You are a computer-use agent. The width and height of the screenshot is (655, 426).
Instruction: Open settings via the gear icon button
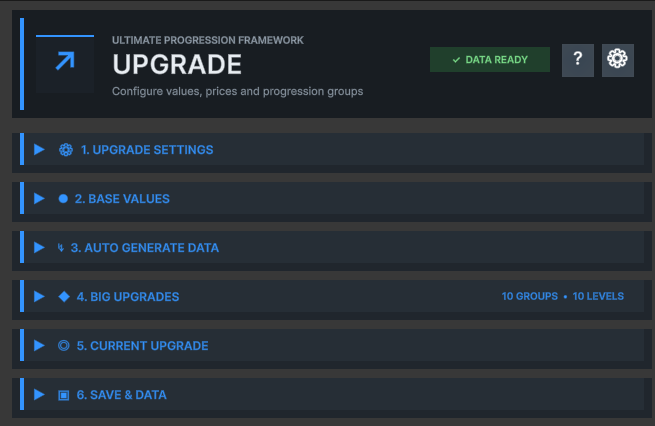click(617, 60)
